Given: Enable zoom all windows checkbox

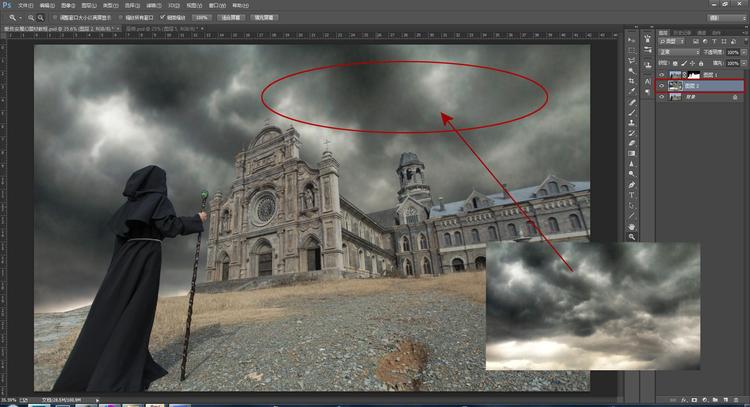Looking at the screenshot, I should [x=121, y=18].
